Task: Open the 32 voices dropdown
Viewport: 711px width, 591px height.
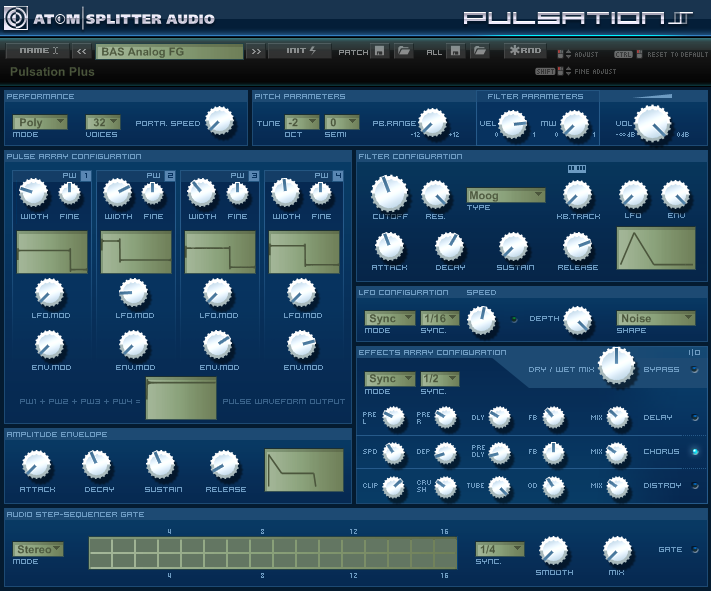Action: [x=103, y=122]
